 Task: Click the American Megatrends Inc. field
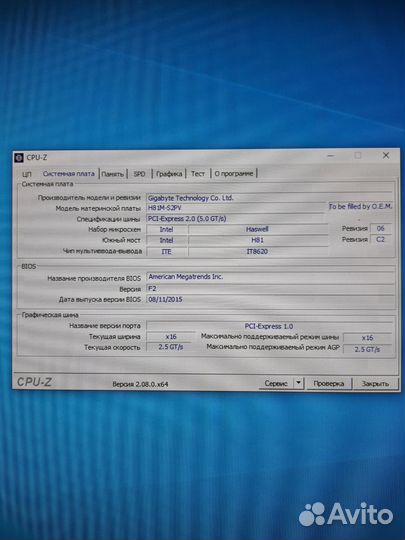[270, 277]
